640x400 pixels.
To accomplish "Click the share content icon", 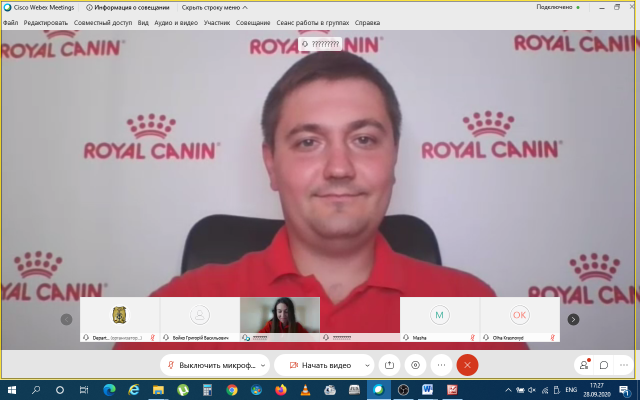I will click(x=391, y=365).
